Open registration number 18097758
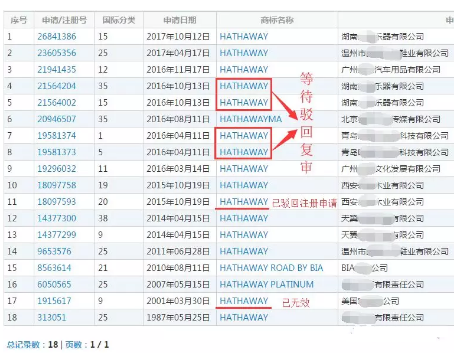 [57, 185]
